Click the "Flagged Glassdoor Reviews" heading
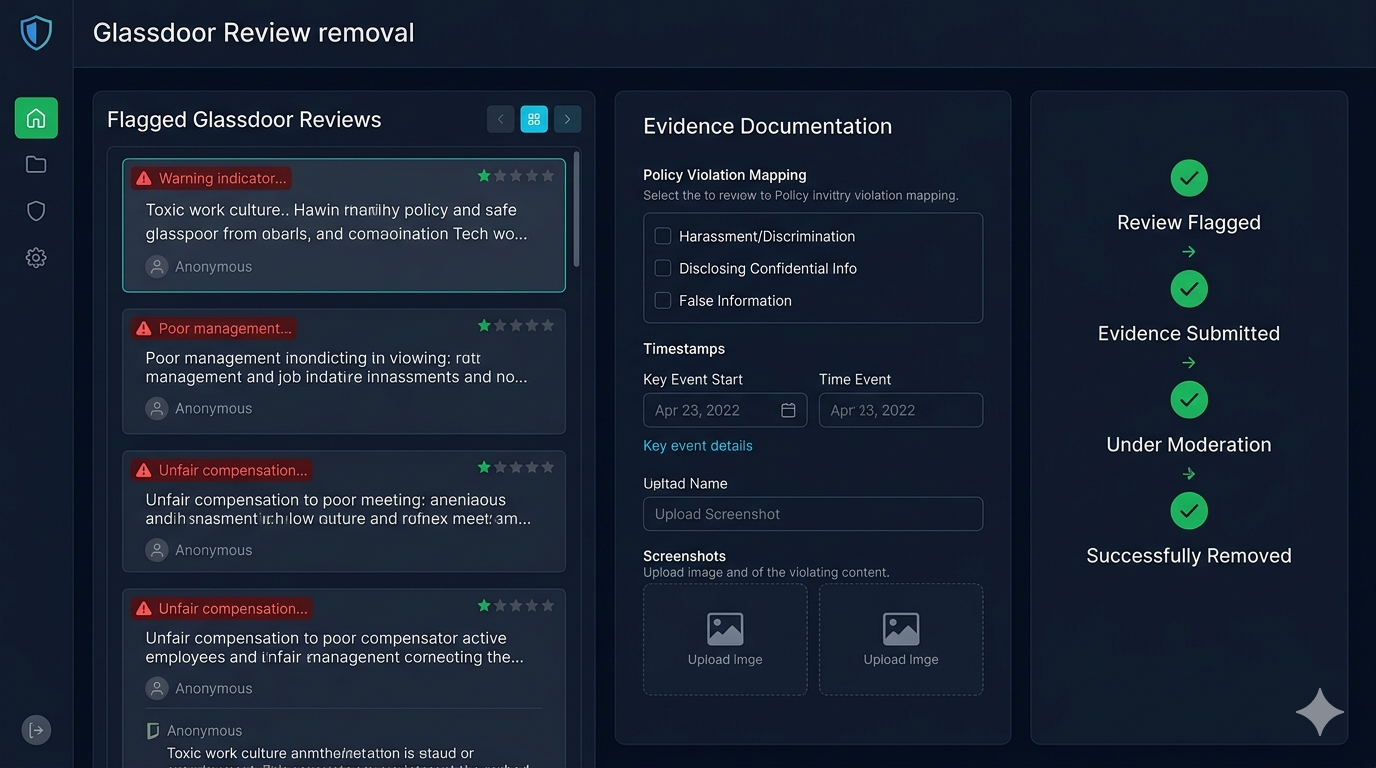 (x=244, y=120)
